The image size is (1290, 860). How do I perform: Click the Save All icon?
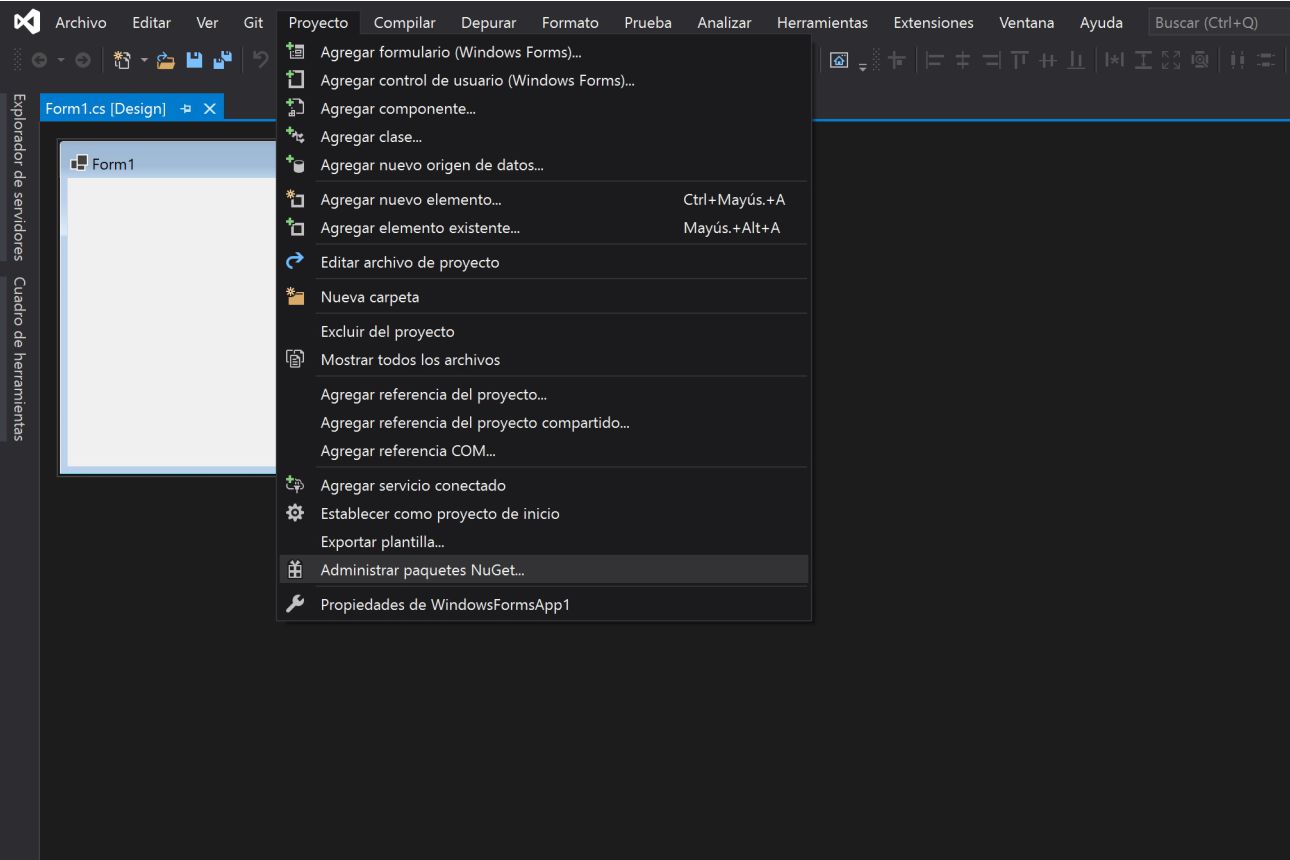coord(220,60)
